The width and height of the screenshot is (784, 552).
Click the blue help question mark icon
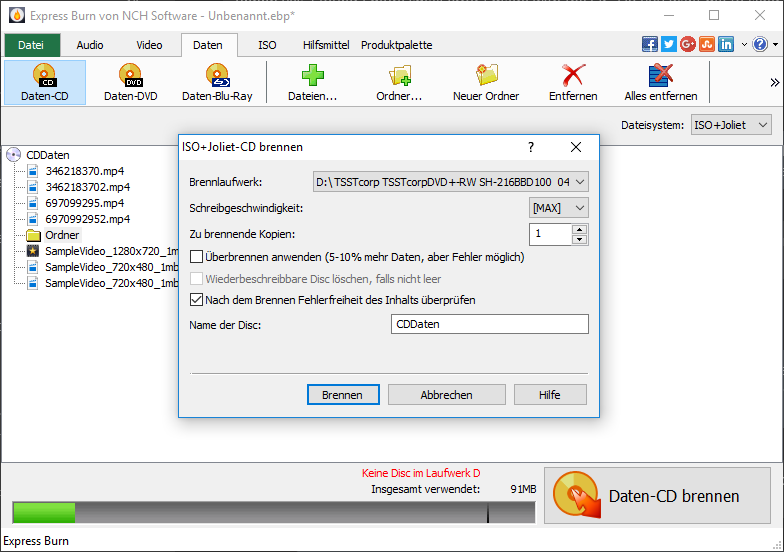760,44
